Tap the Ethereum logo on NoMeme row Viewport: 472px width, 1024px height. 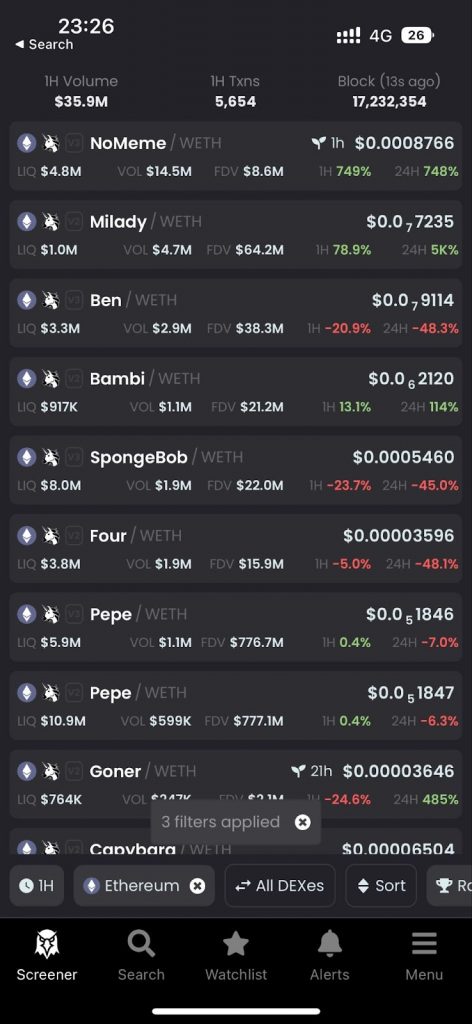point(27,143)
